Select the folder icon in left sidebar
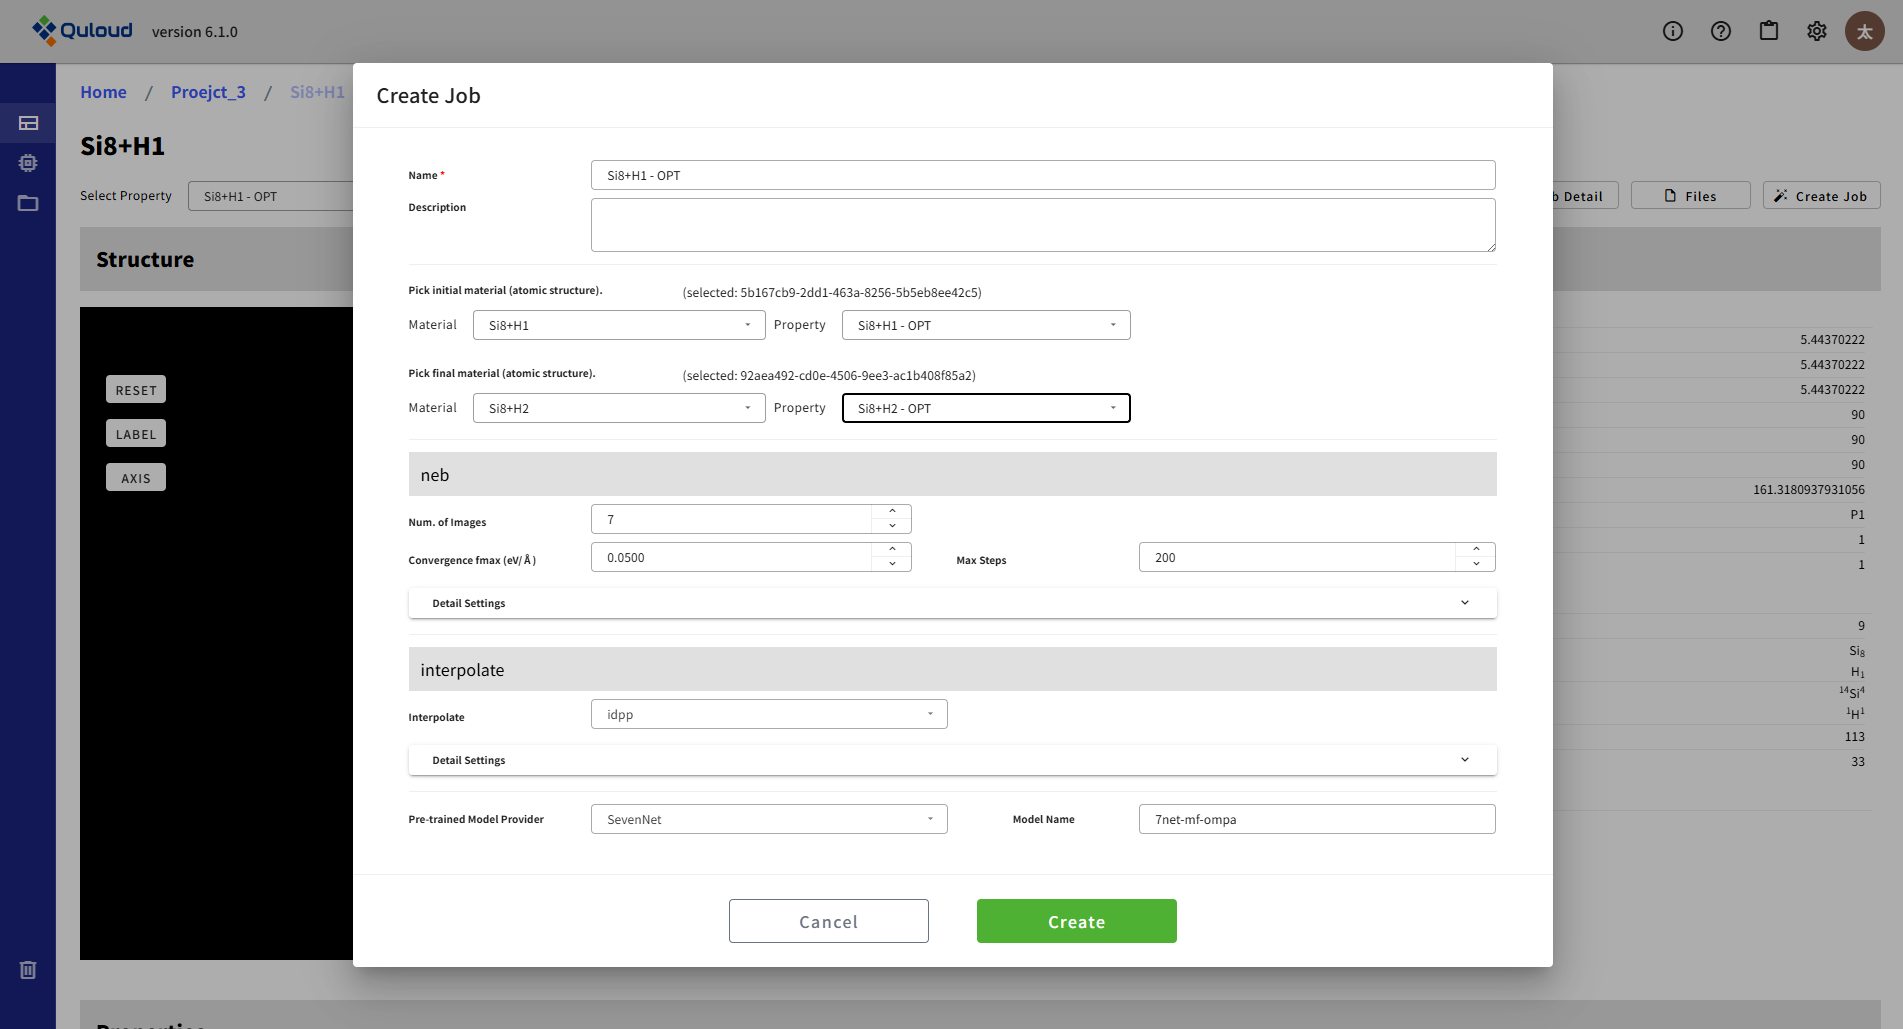 coord(28,203)
